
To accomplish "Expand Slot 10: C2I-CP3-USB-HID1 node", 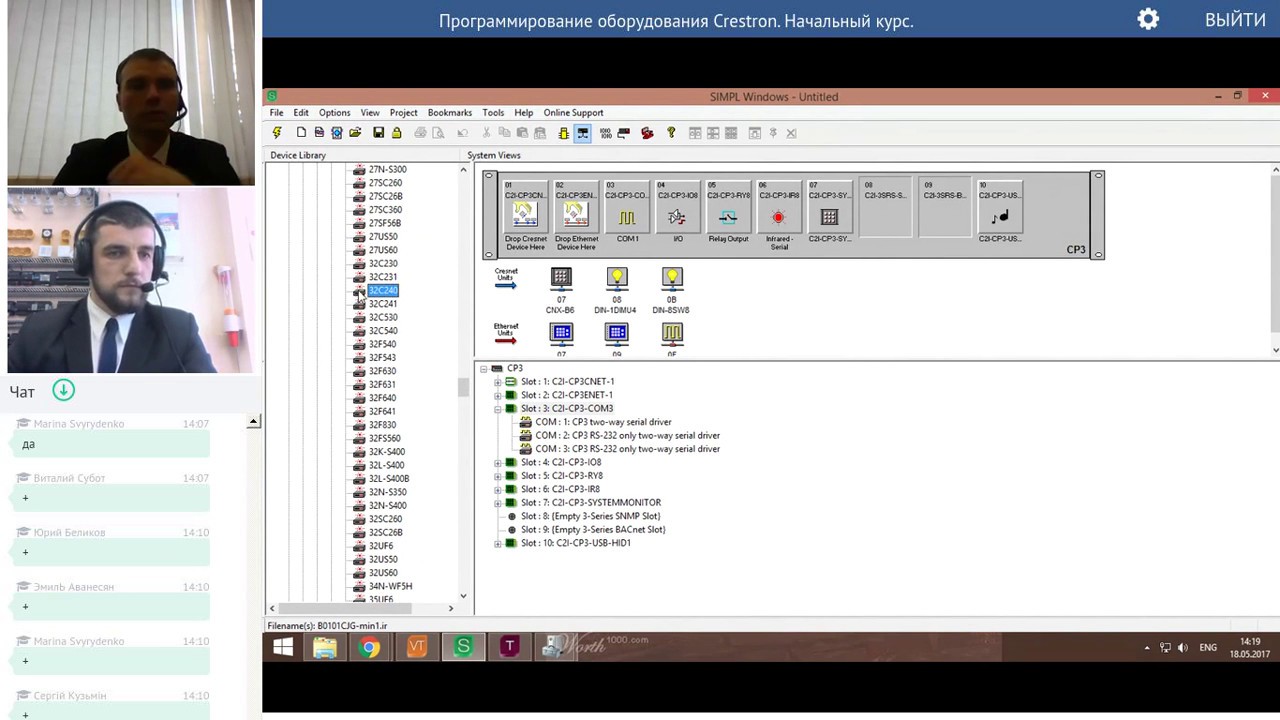I will pos(498,544).
